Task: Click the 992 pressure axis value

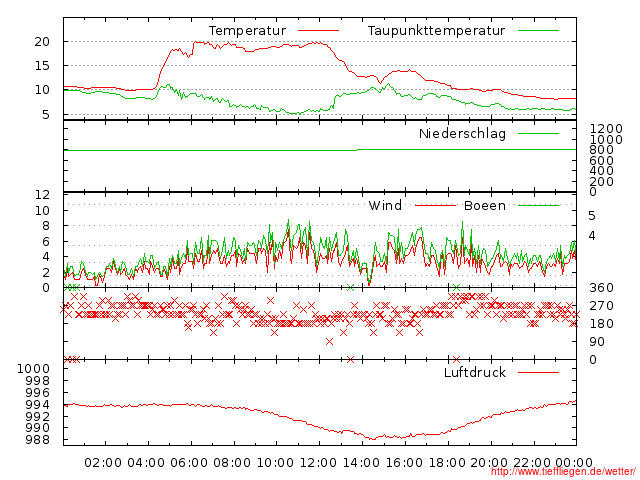Action: point(38,416)
